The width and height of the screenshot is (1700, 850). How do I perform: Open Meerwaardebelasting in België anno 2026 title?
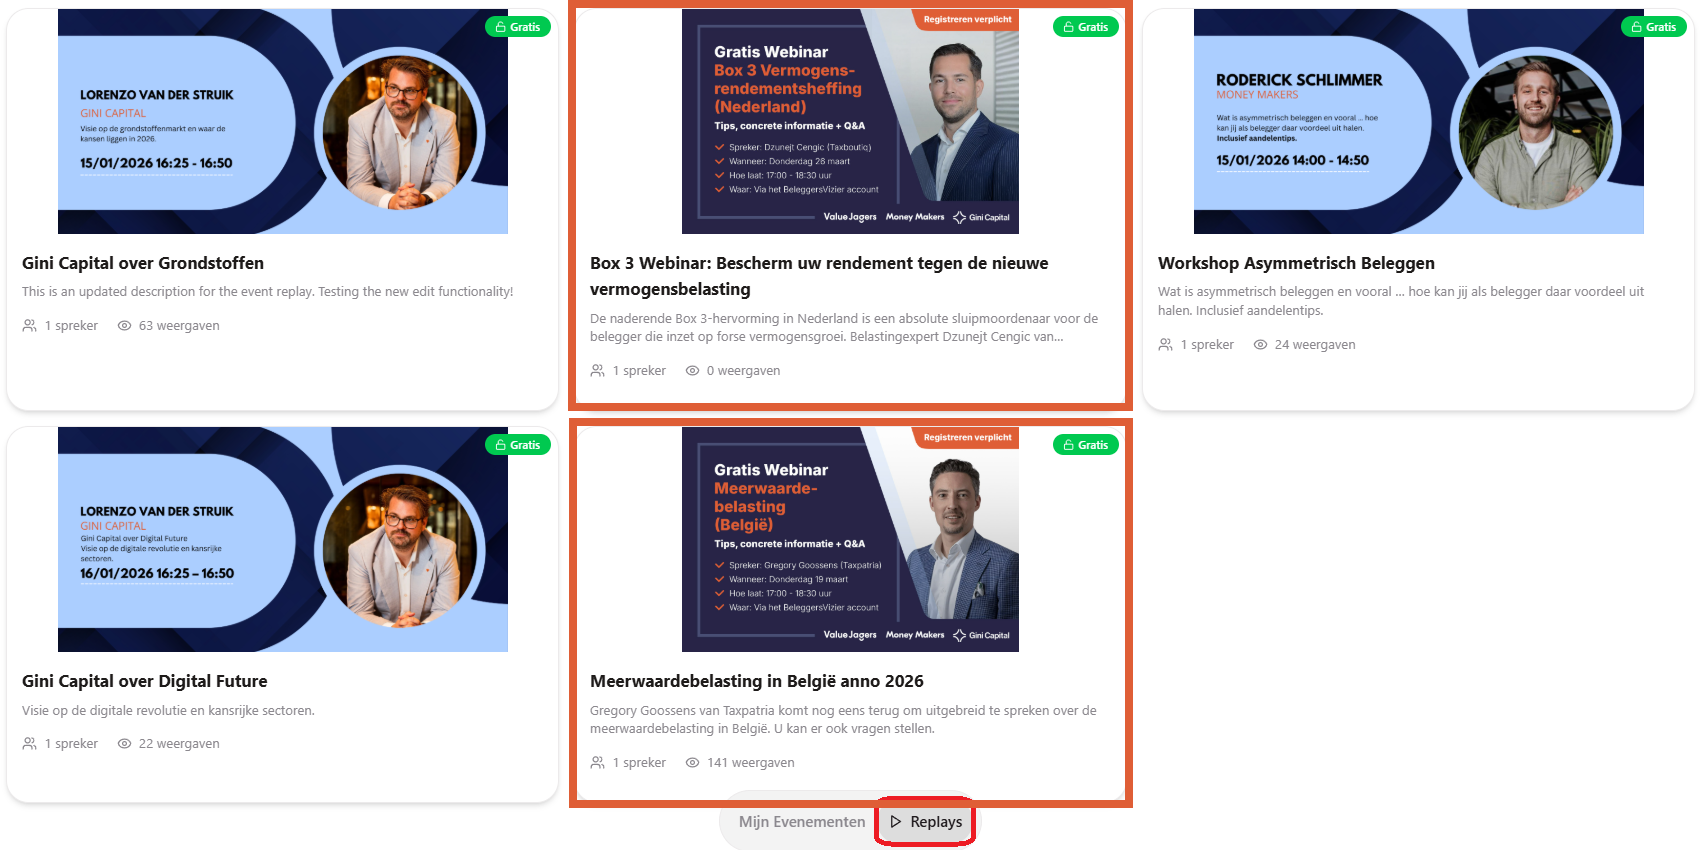[757, 681]
